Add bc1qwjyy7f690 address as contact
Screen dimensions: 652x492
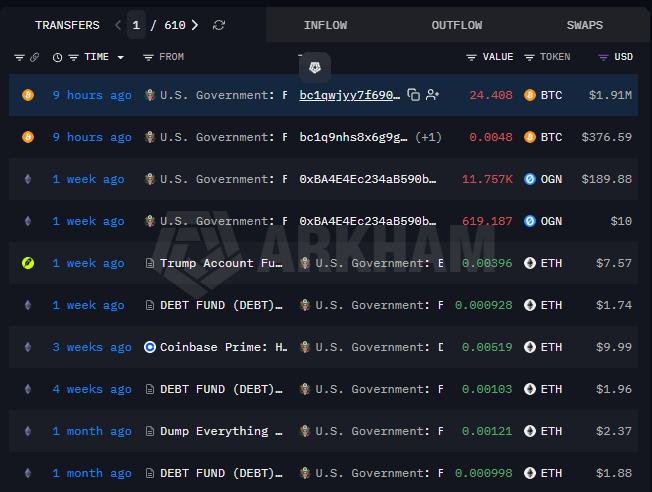[x=432, y=95]
